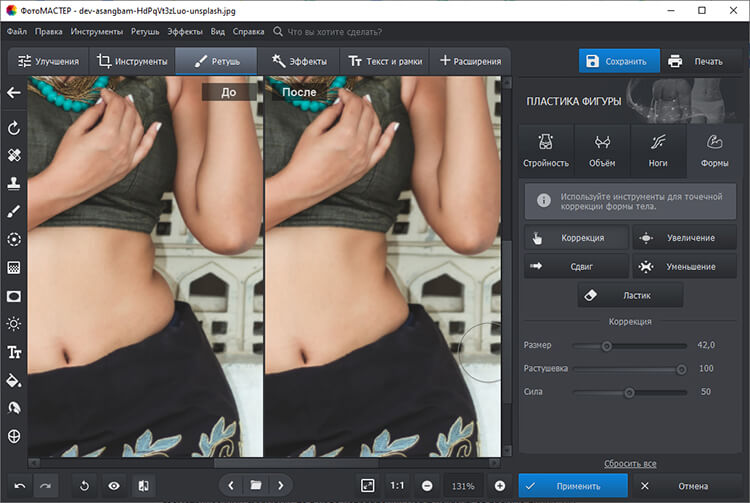Select the healing bandage tool
Image resolution: width=750 pixels, height=503 pixels.
click(14, 156)
